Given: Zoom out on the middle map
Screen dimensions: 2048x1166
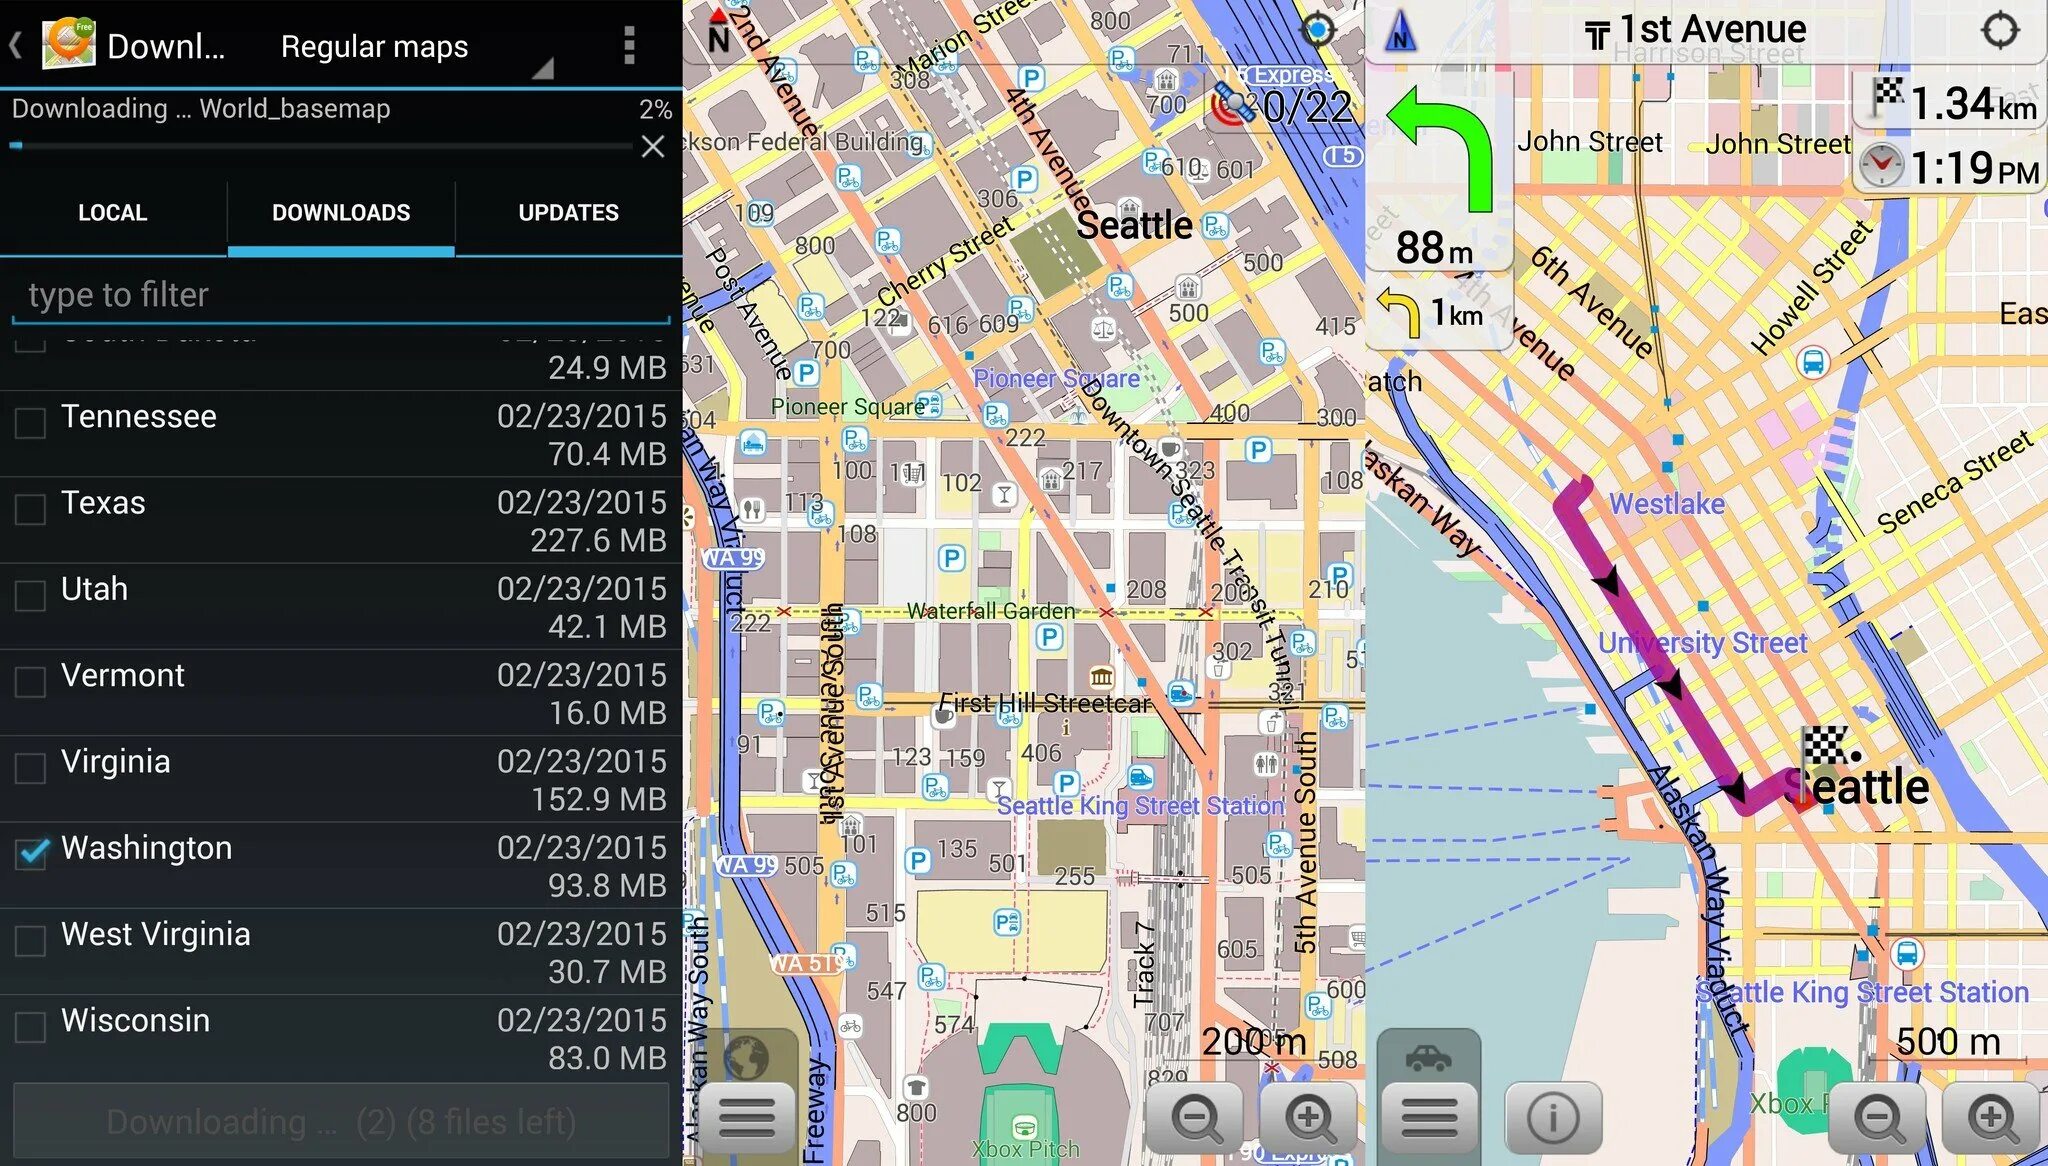Looking at the screenshot, I should tap(1196, 1117).
